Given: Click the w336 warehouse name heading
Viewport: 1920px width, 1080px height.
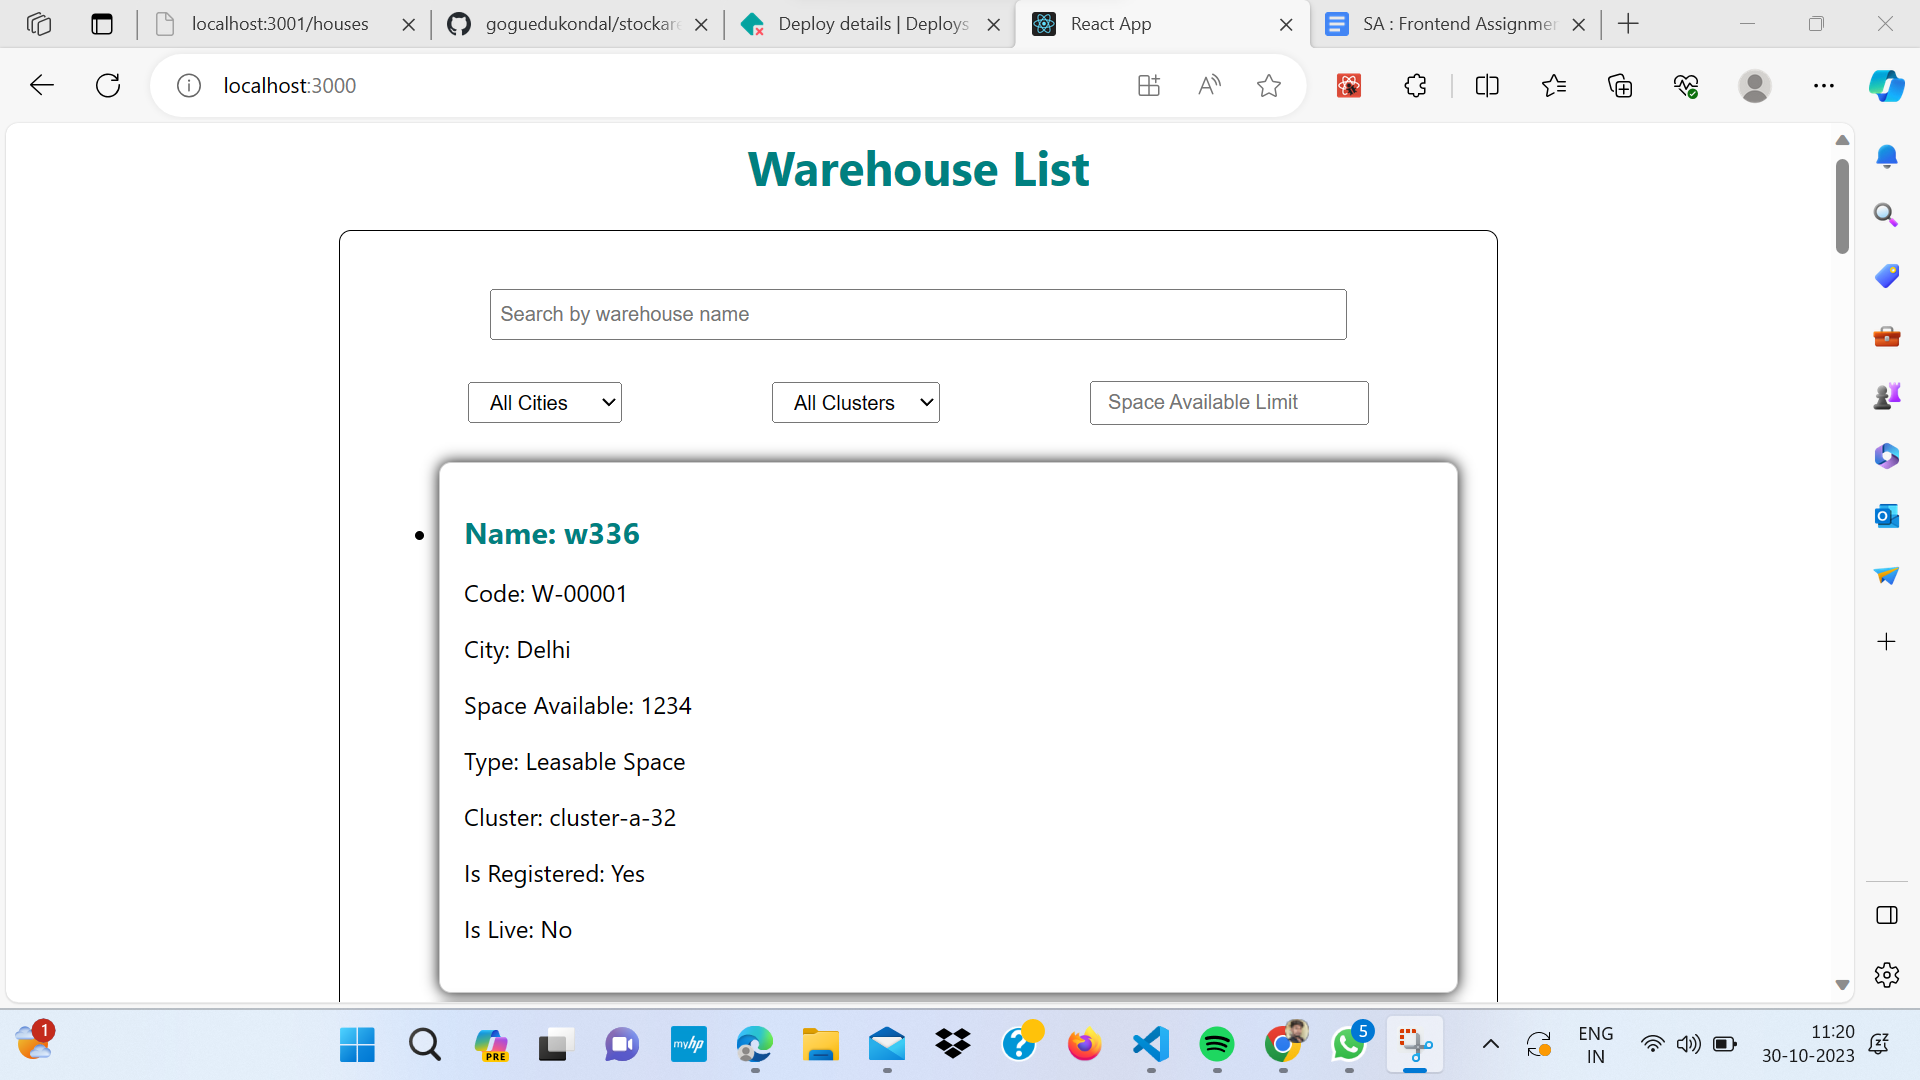Looking at the screenshot, I should (552, 534).
